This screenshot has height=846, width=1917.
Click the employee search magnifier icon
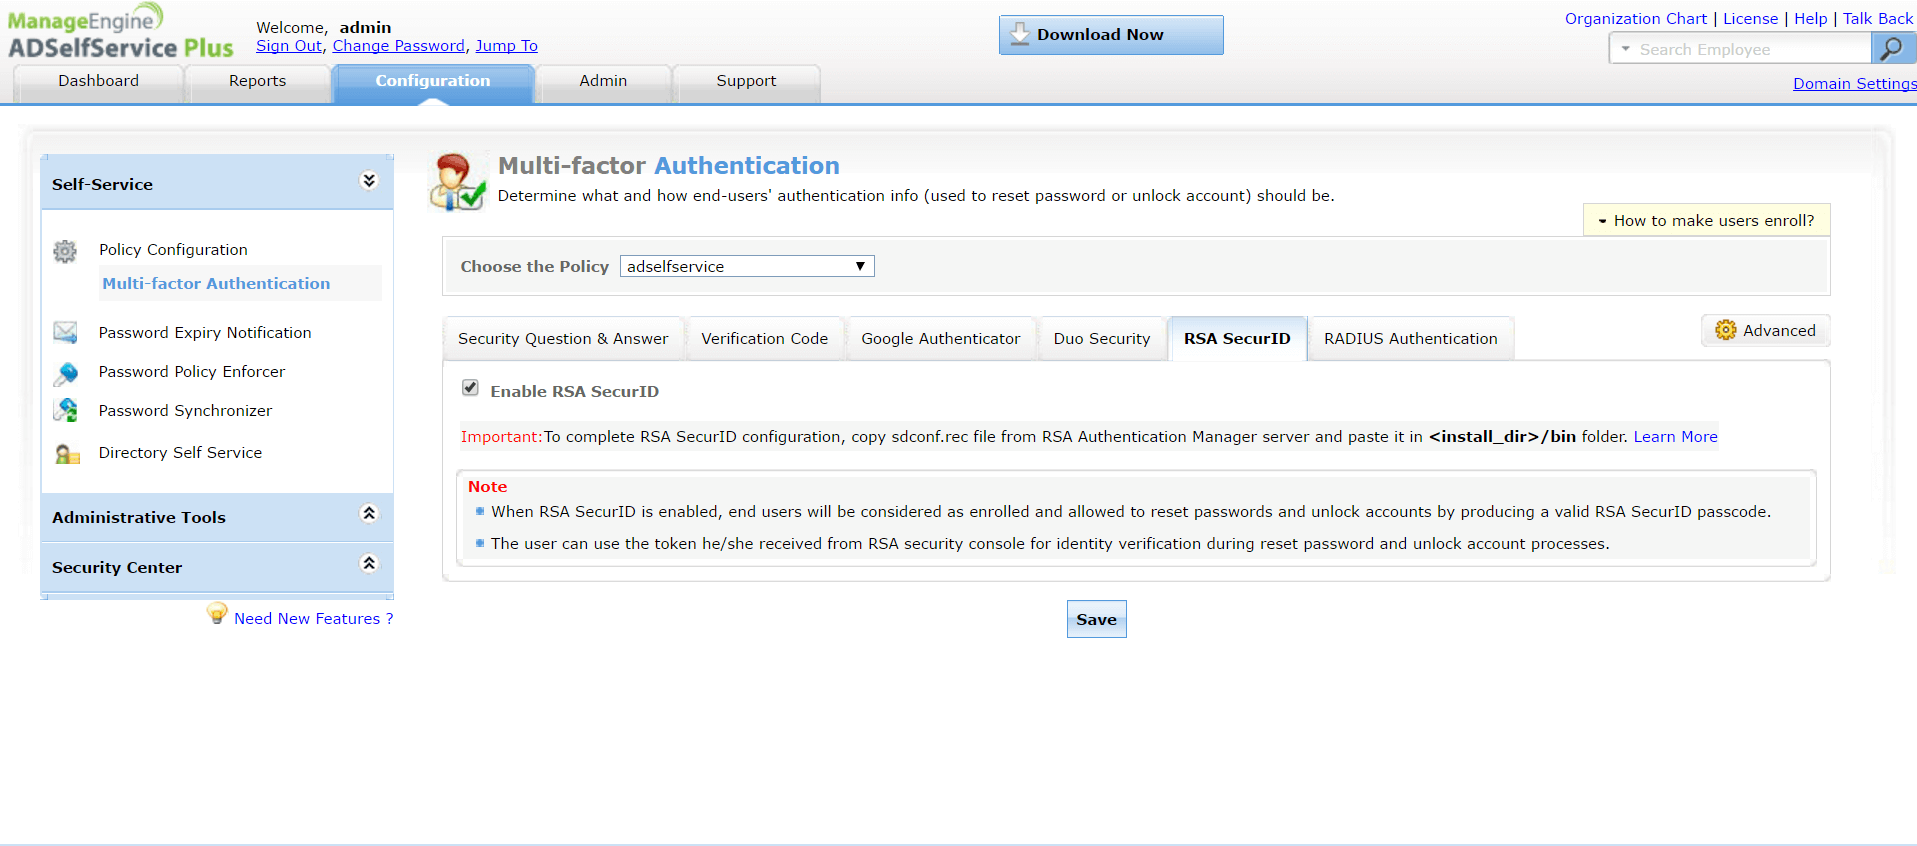[x=1893, y=48]
